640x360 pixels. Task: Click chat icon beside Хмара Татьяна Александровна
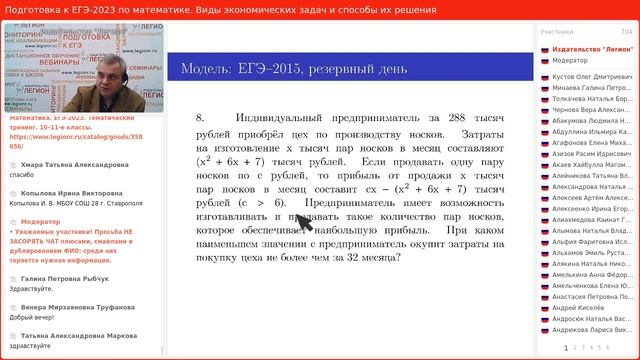pyautogui.click(x=13, y=165)
